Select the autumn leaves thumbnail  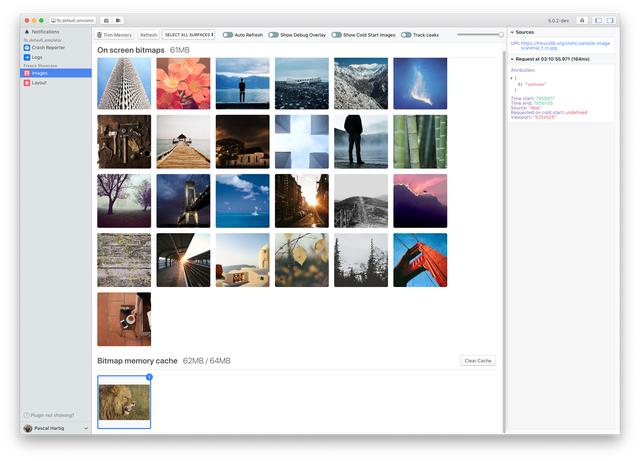(302, 260)
